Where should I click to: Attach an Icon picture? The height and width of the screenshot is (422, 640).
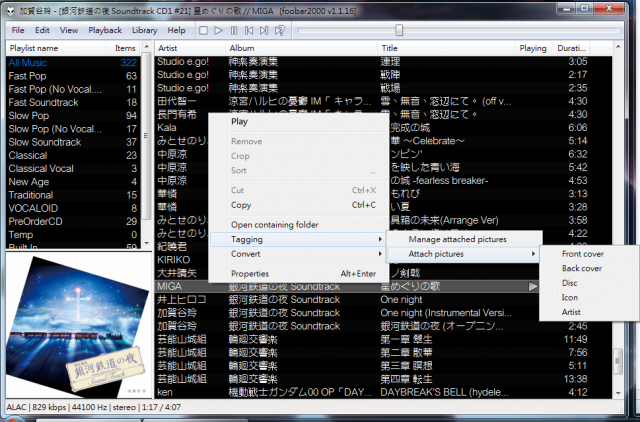click(x=589, y=298)
